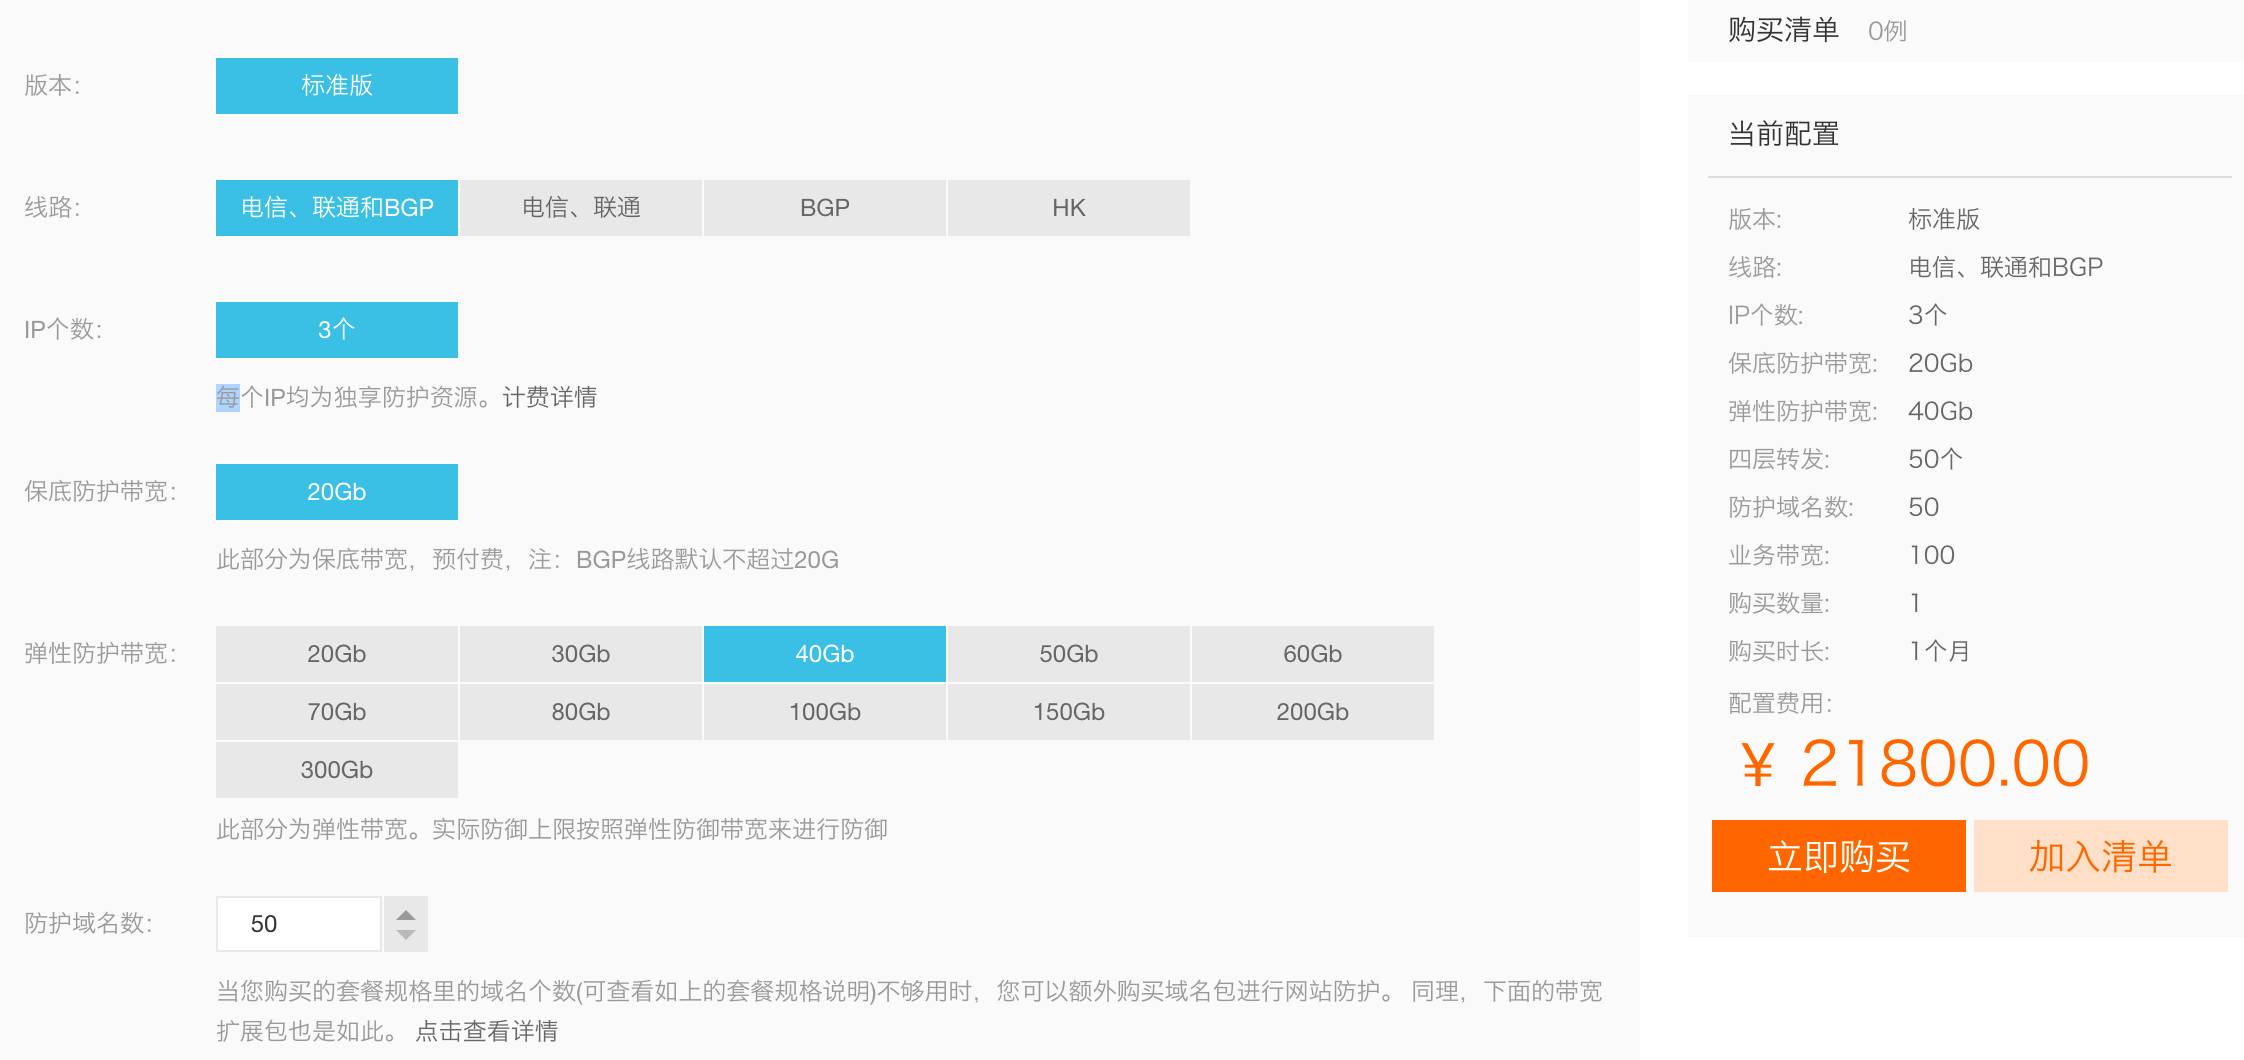Pick 70Gb elastic protection bandwidth
The height and width of the screenshot is (1060, 2244).
click(336, 712)
